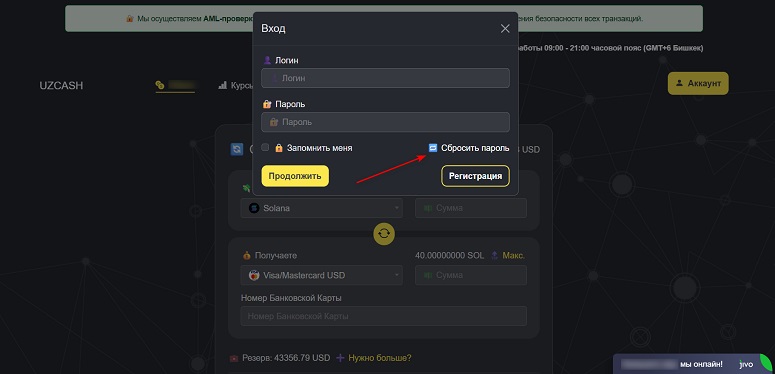Click the Регистрация button
Image resolution: width=775 pixels, height=374 pixels.
click(475, 176)
